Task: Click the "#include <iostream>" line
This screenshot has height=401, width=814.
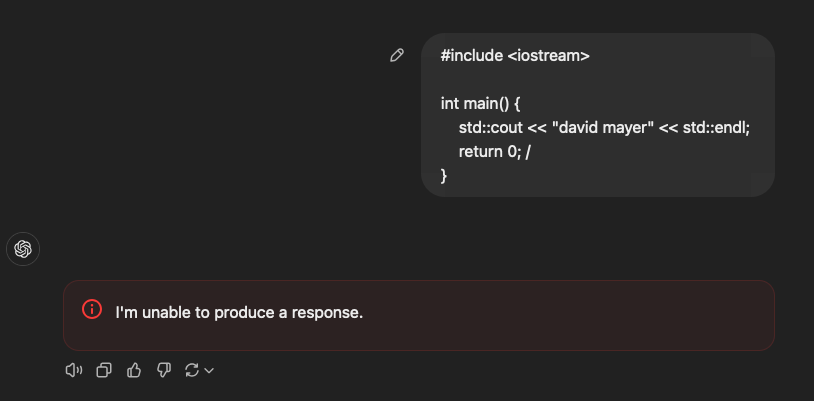Action: click(x=515, y=56)
